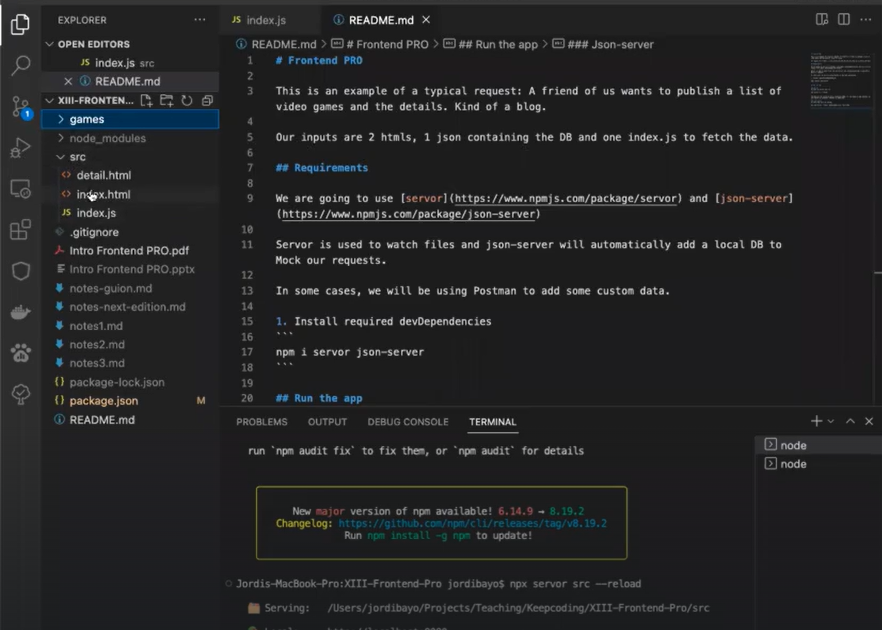The width and height of the screenshot is (882, 630).
Task: Click the editor minimap
Action: click(841, 80)
